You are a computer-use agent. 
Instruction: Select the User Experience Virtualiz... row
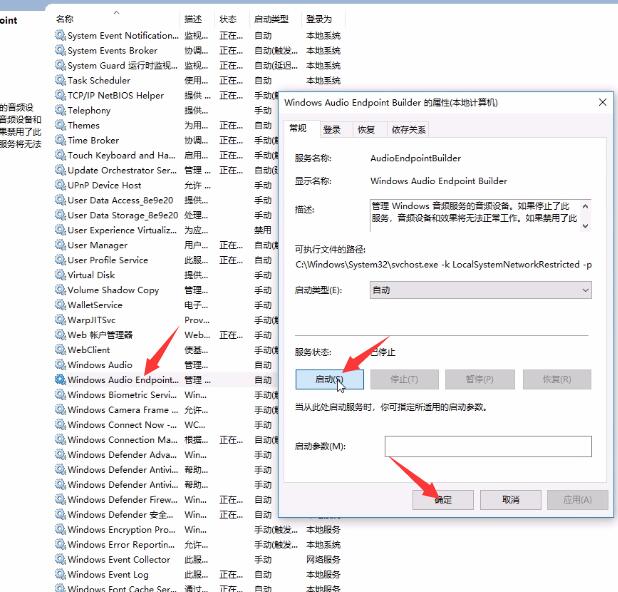(166, 230)
